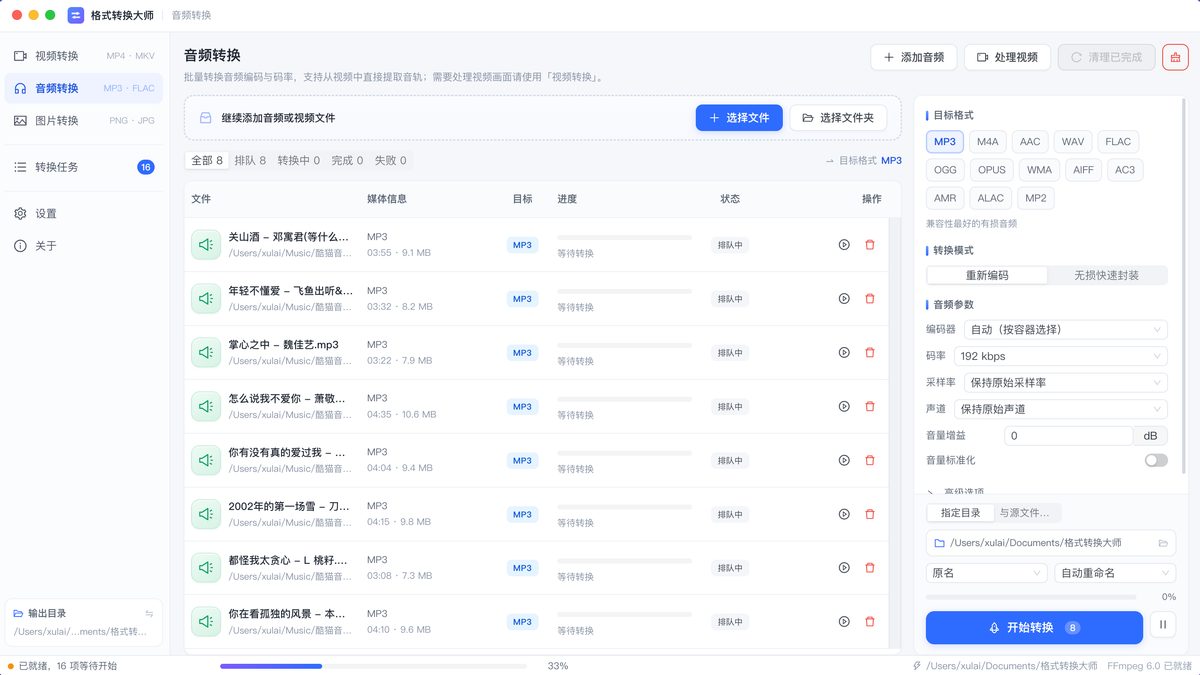This screenshot has height=675, width=1200.
Task: Filter list by 完成 0
Action: (347, 160)
